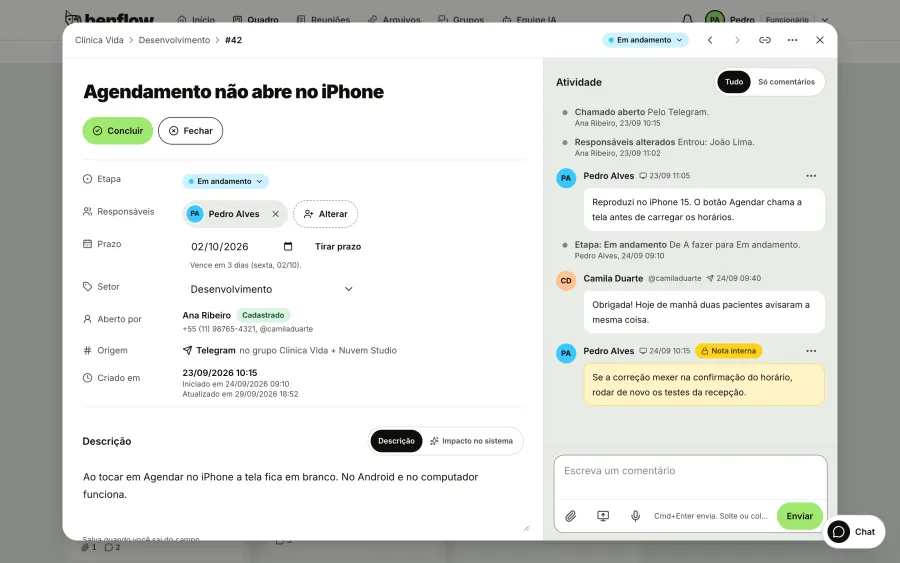Click the Fechar button
The height and width of the screenshot is (563, 900).
tap(191, 131)
